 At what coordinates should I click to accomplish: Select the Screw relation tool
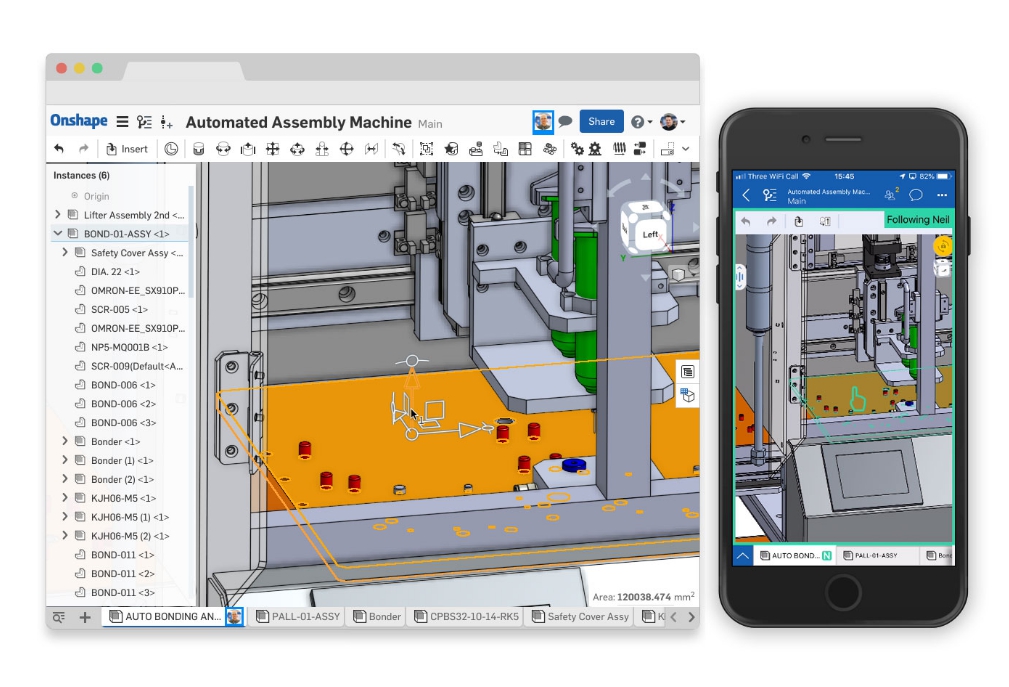[x=619, y=149]
